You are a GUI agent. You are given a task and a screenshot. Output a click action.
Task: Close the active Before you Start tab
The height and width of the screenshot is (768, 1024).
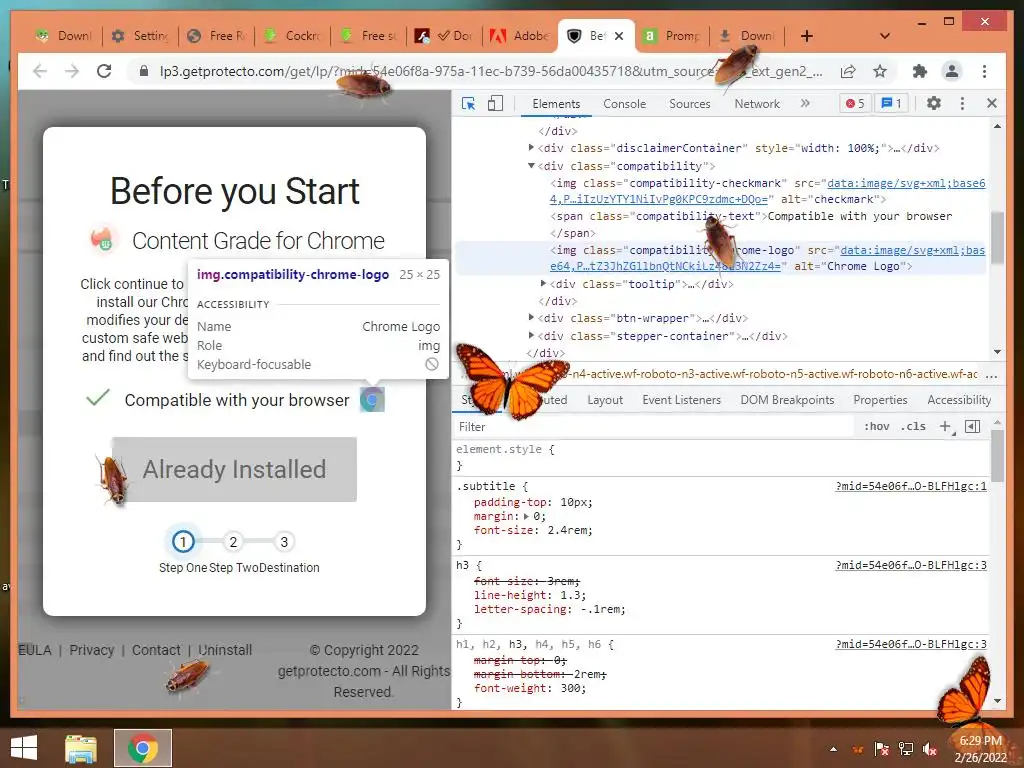pos(619,36)
